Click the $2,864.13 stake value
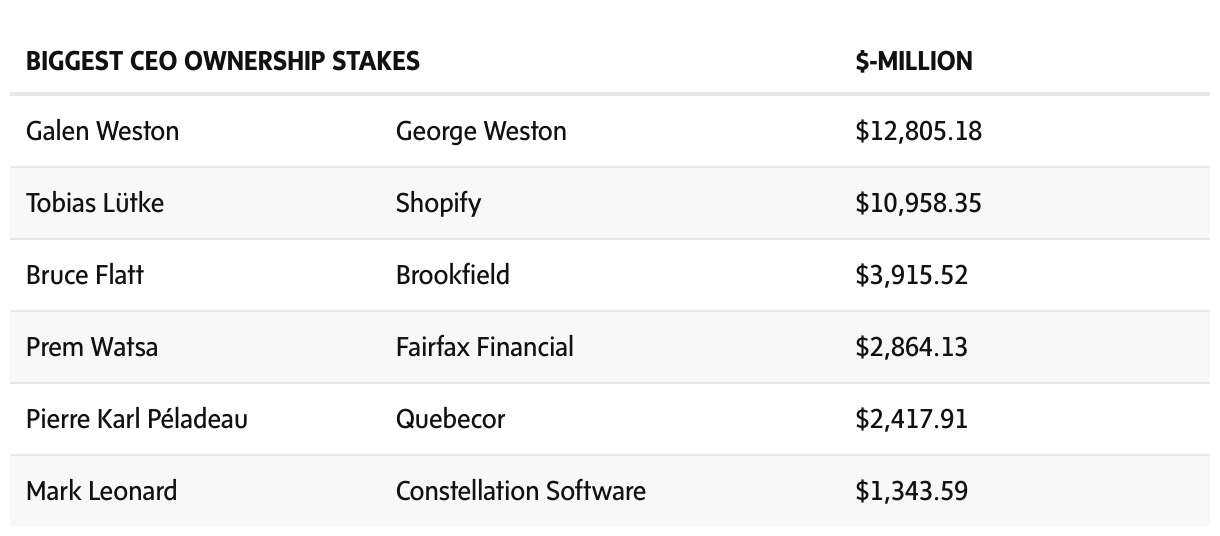 911,347
